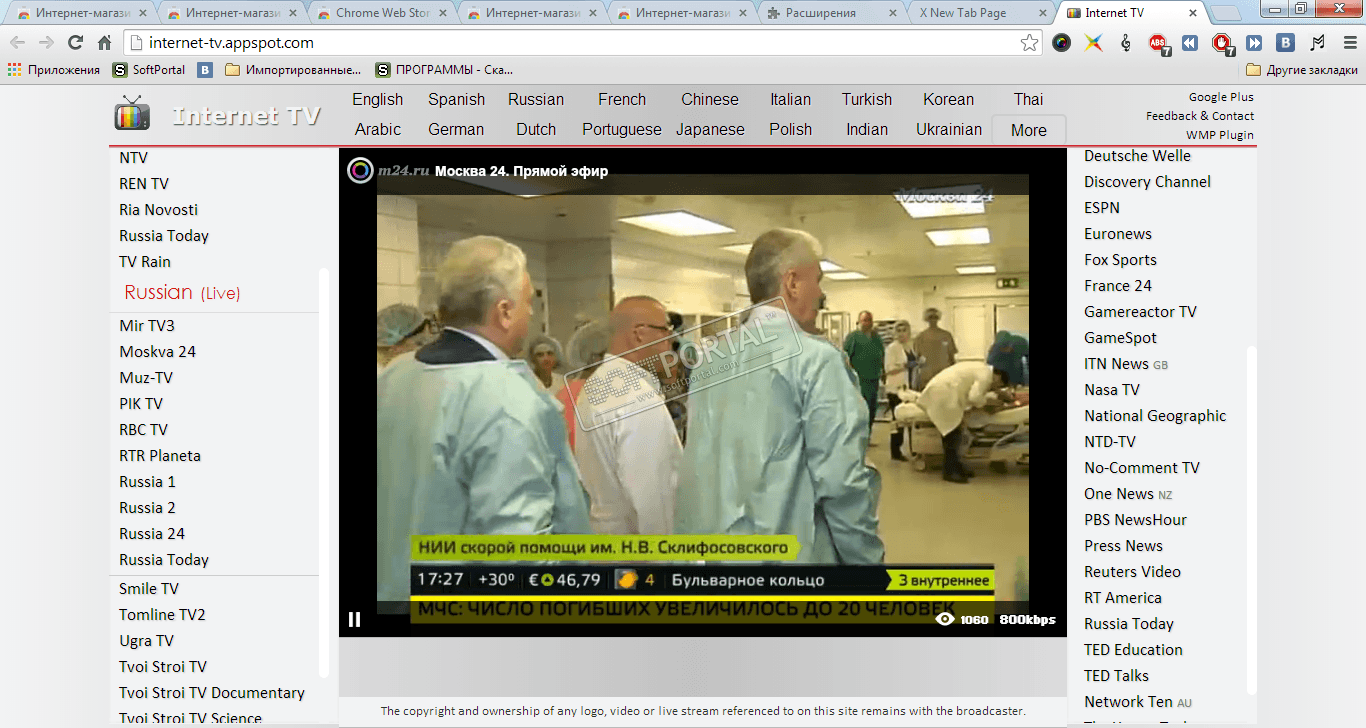Open the Приложения apps bookmark
Screen dimensions: 1366x728
tap(54, 70)
